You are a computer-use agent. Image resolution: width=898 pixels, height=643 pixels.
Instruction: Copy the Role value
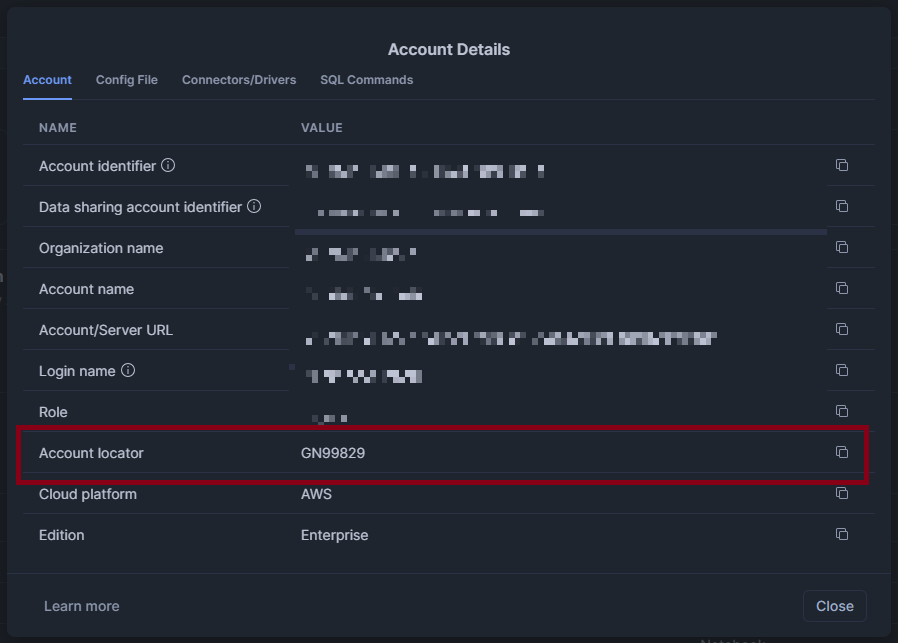(843, 410)
